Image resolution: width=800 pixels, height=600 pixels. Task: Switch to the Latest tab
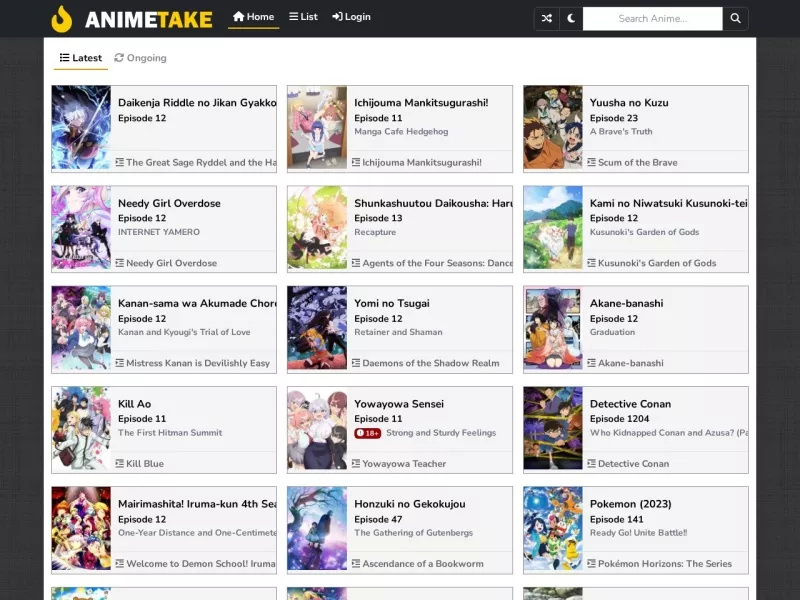pos(81,58)
